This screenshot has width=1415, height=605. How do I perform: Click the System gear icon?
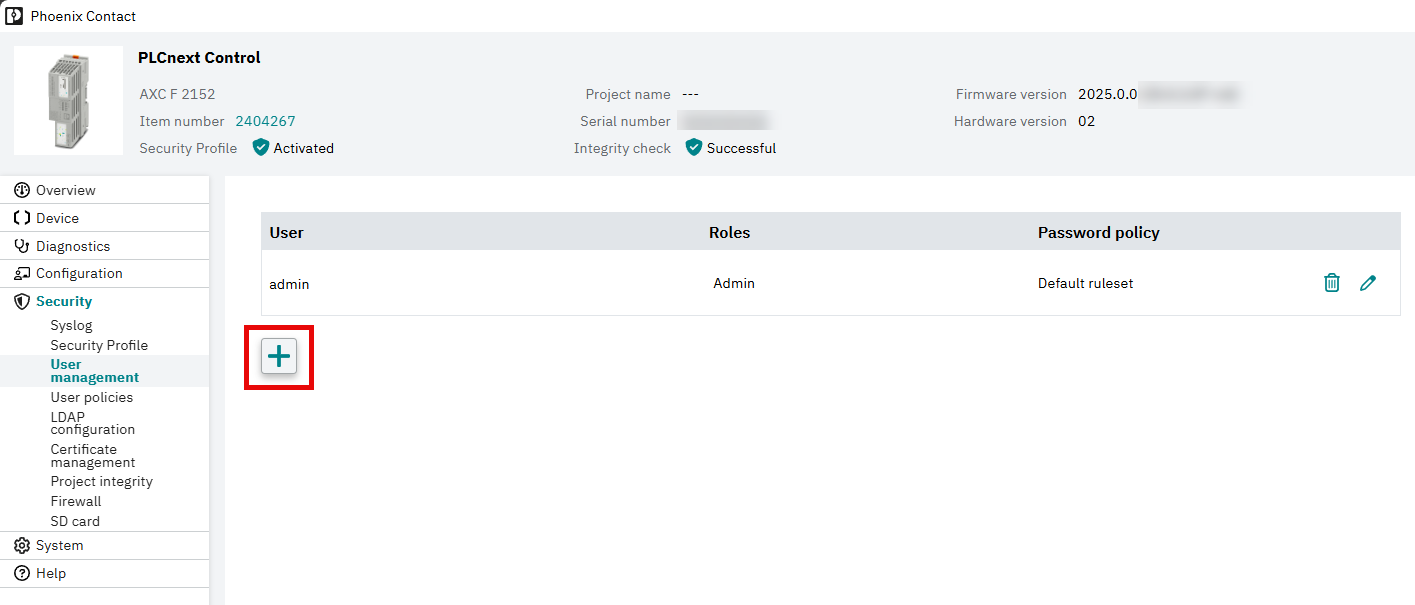[x=22, y=545]
